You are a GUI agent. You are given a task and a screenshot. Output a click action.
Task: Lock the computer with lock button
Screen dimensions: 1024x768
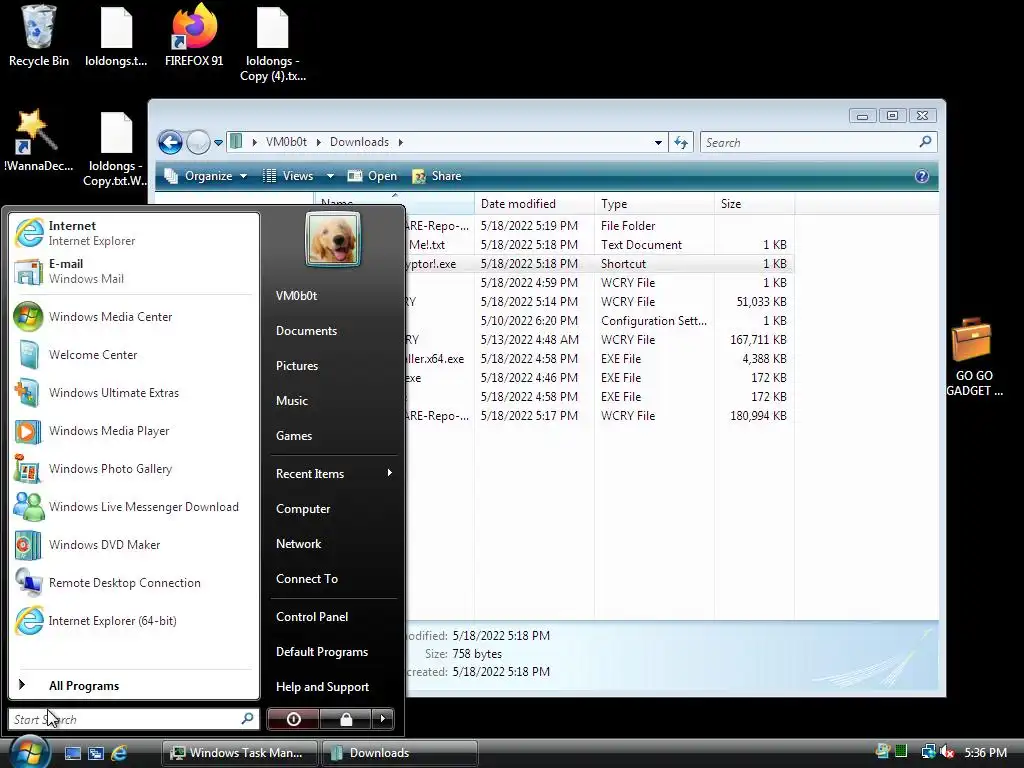click(x=345, y=719)
